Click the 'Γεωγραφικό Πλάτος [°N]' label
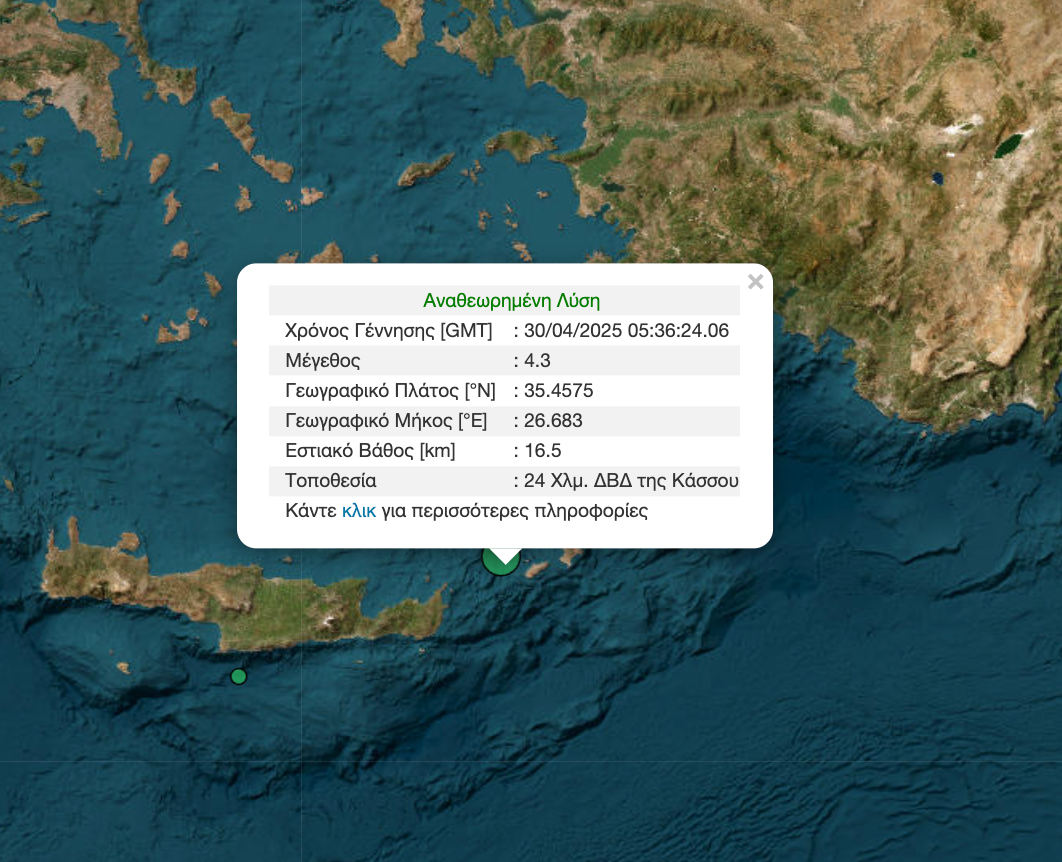 tap(390, 391)
